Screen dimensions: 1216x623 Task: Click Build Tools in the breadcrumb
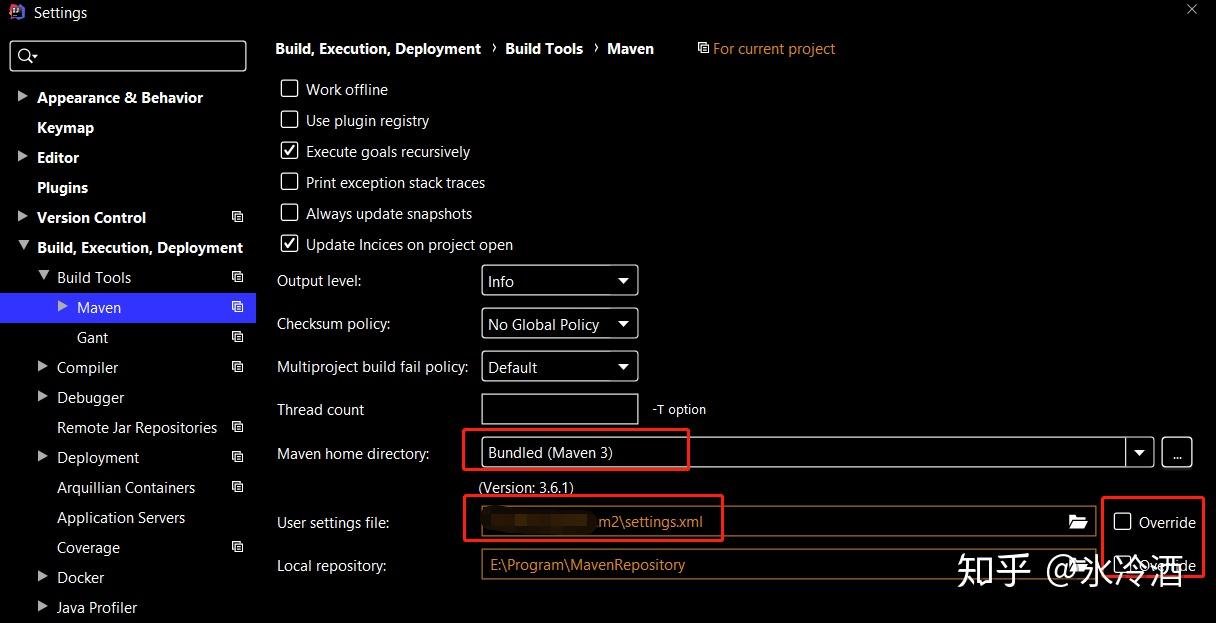pyautogui.click(x=544, y=48)
